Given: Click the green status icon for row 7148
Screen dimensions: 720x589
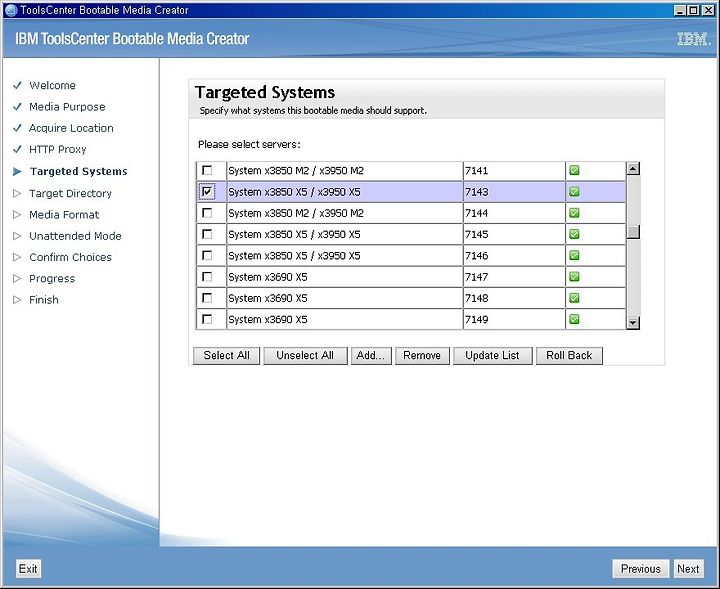Looking at the screenshot, I should click(x=574, y=298).
